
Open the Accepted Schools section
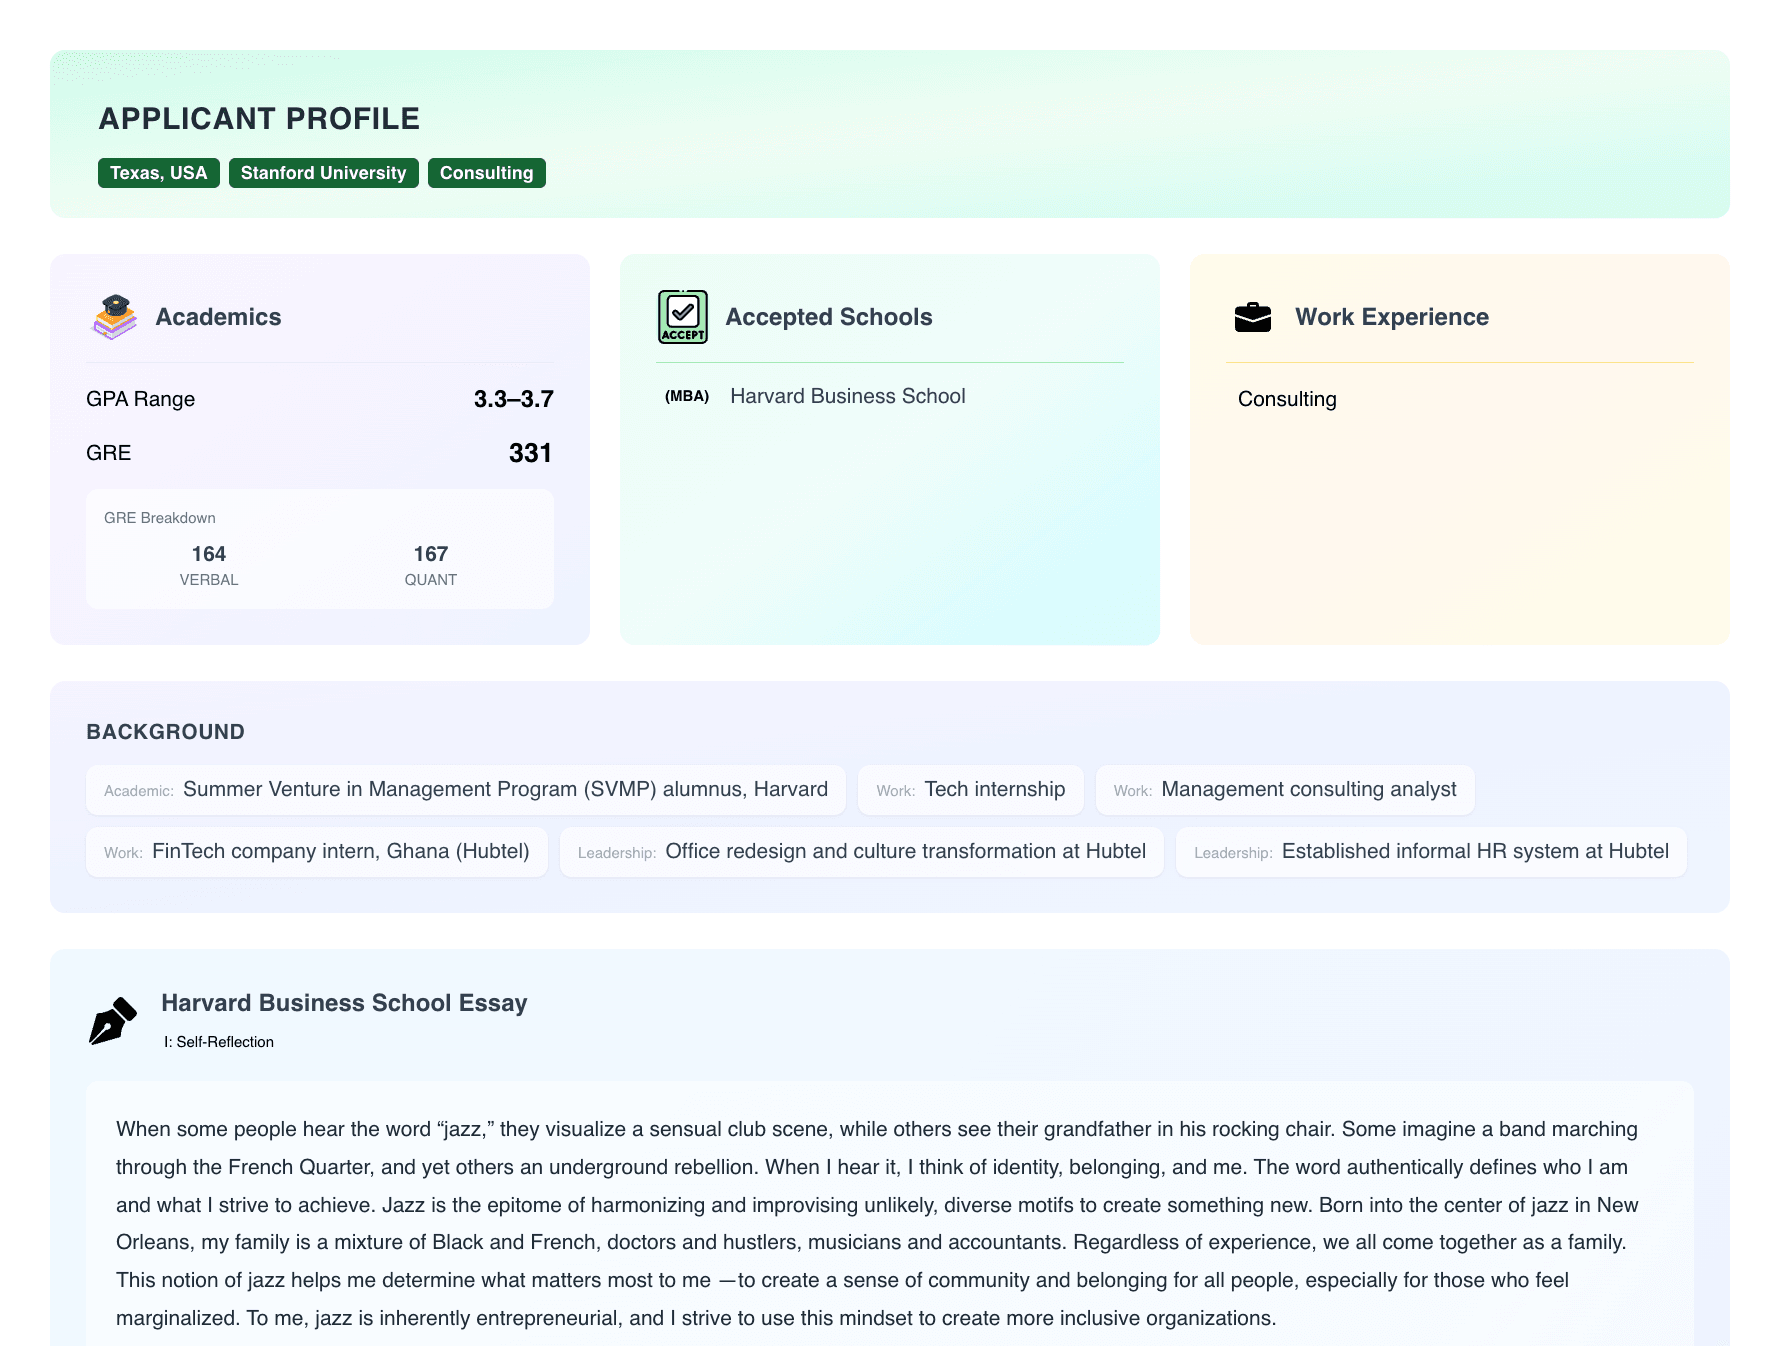[x=829, y=316]
